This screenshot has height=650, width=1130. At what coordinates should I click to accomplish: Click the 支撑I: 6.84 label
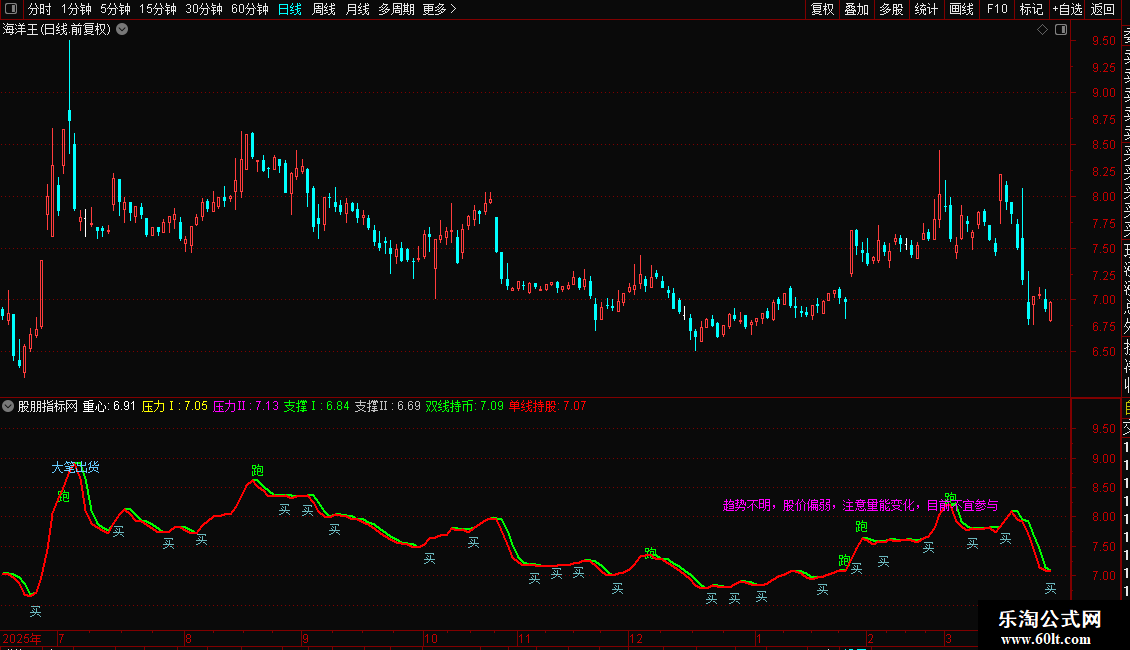point(316,406)
